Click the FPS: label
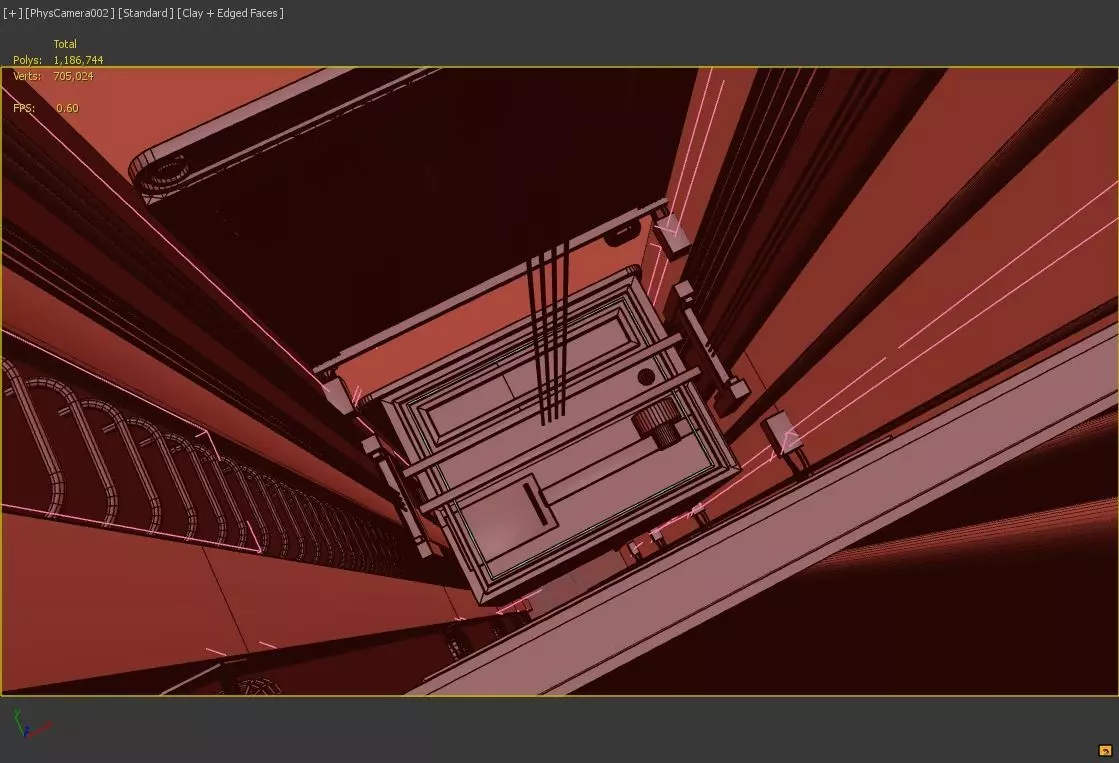Image resolution: width=1119 pixels, height=763 pixels. 24,108
